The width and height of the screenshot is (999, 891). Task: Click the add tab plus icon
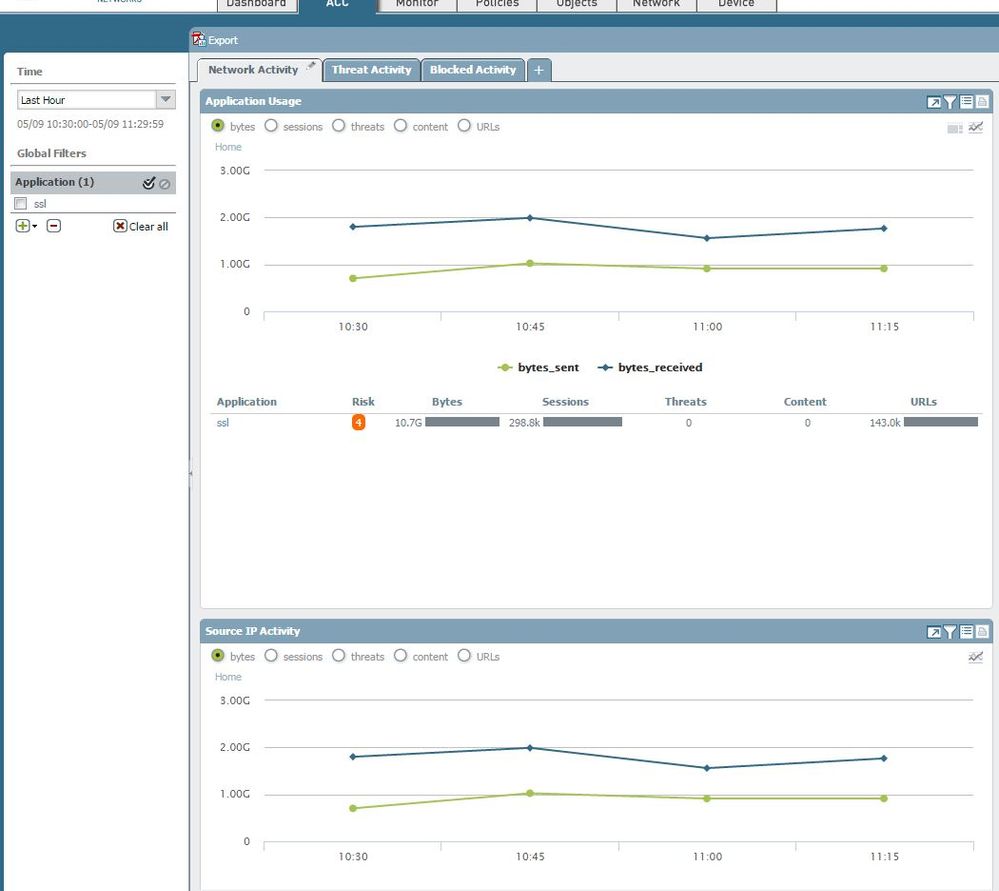coord(538,70)
